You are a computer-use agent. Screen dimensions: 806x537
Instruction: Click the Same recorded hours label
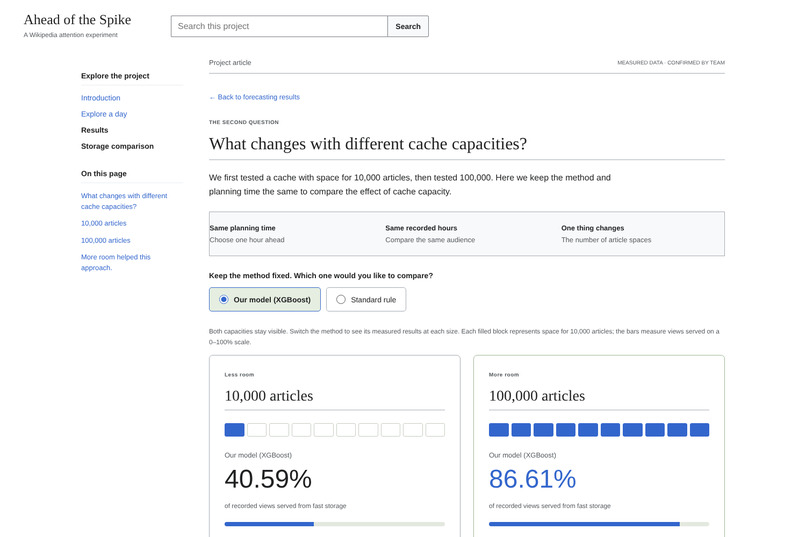point(421,228)
